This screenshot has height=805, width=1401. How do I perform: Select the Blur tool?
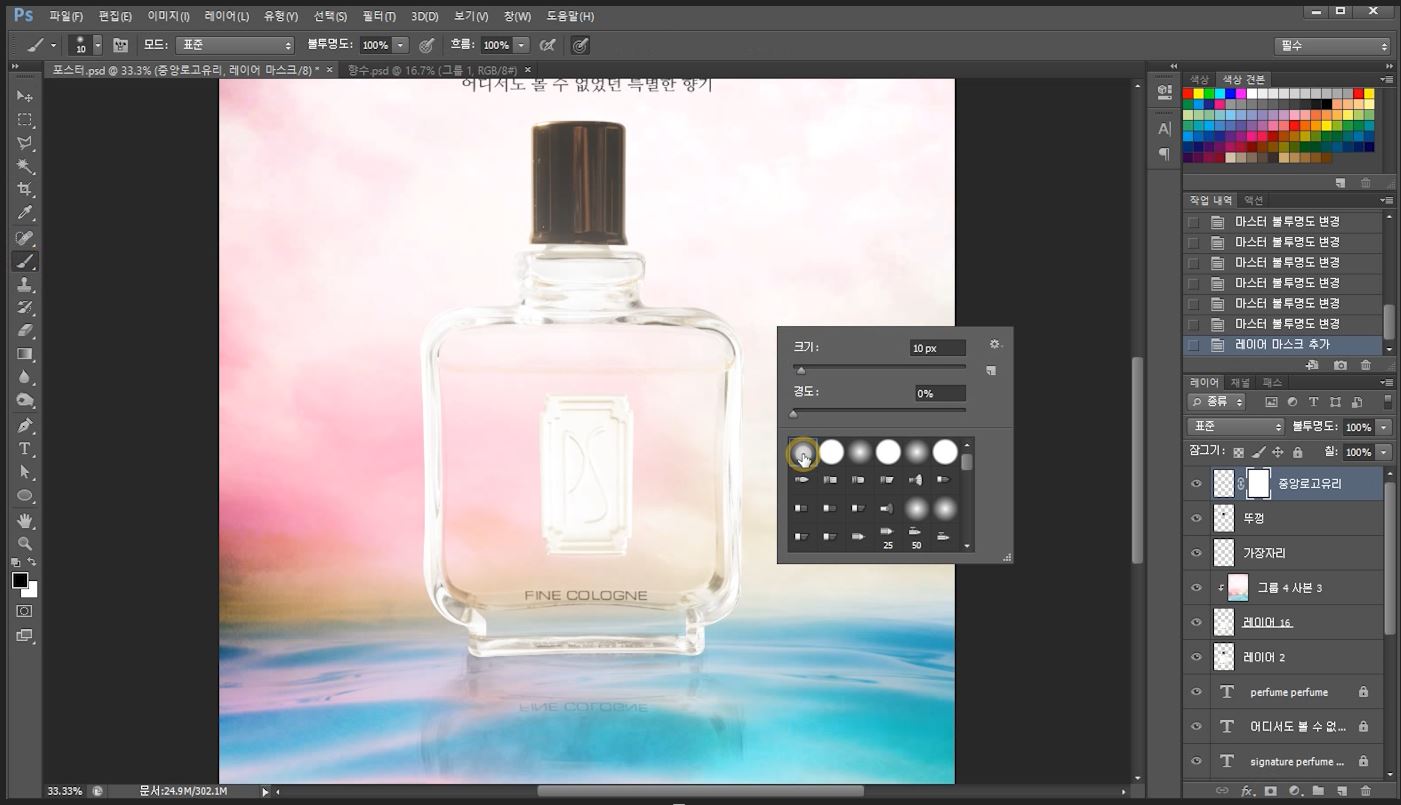tap(25, 378)
